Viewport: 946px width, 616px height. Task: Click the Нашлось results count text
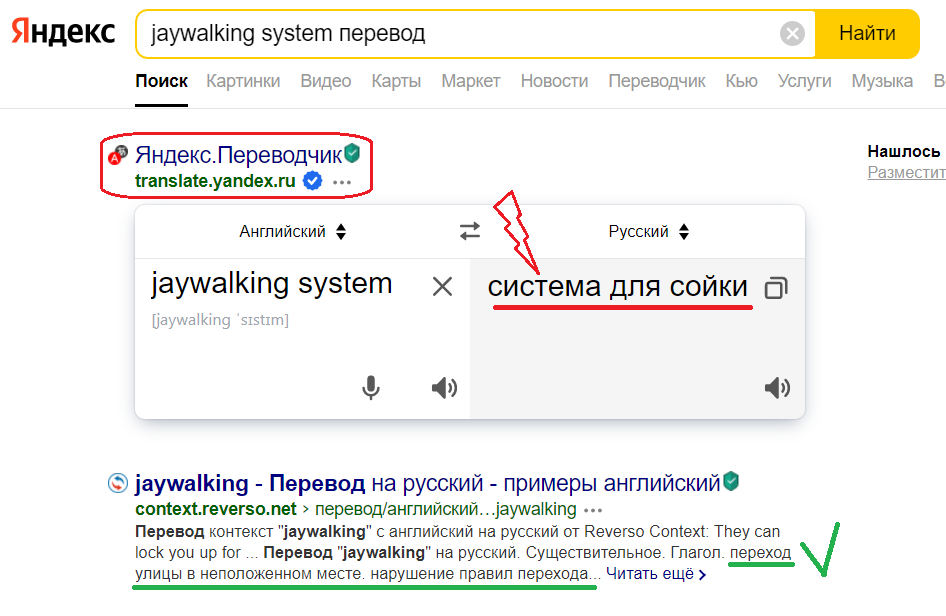click(x=904, y=151)
